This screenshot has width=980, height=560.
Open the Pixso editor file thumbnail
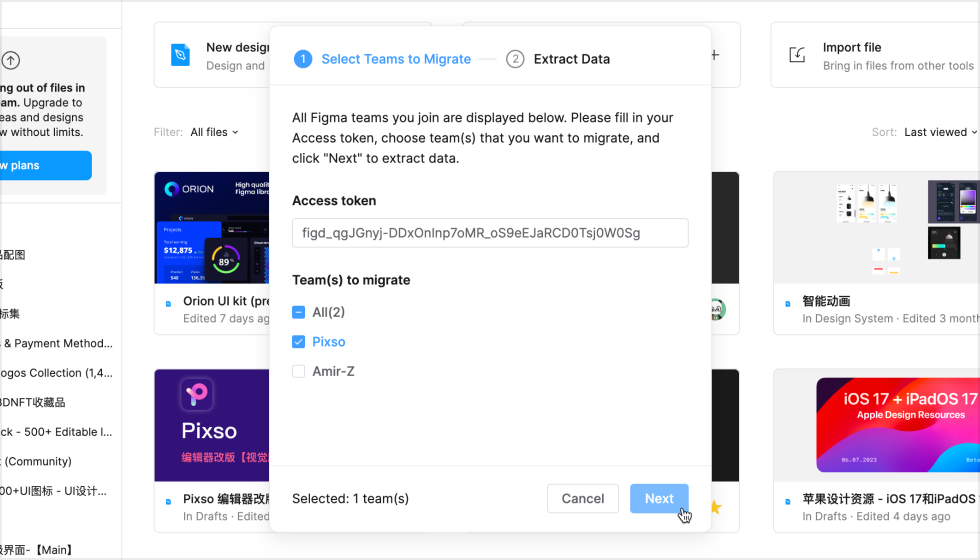(212, 425)
